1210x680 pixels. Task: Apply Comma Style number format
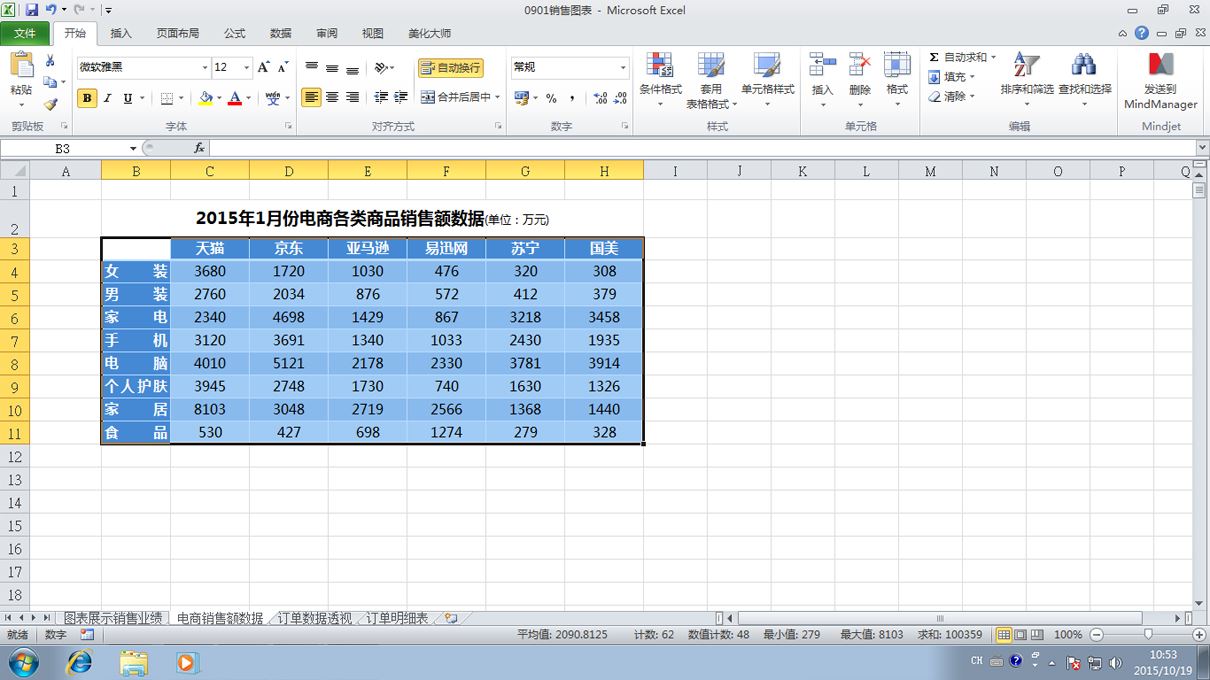pyautogui.click(x=572, y=98)
